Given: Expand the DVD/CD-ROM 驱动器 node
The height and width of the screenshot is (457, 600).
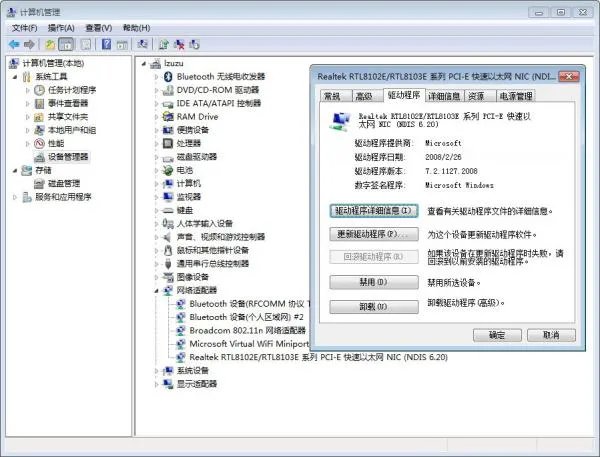Looking at the screenshot, I should [x=157, y=90].
